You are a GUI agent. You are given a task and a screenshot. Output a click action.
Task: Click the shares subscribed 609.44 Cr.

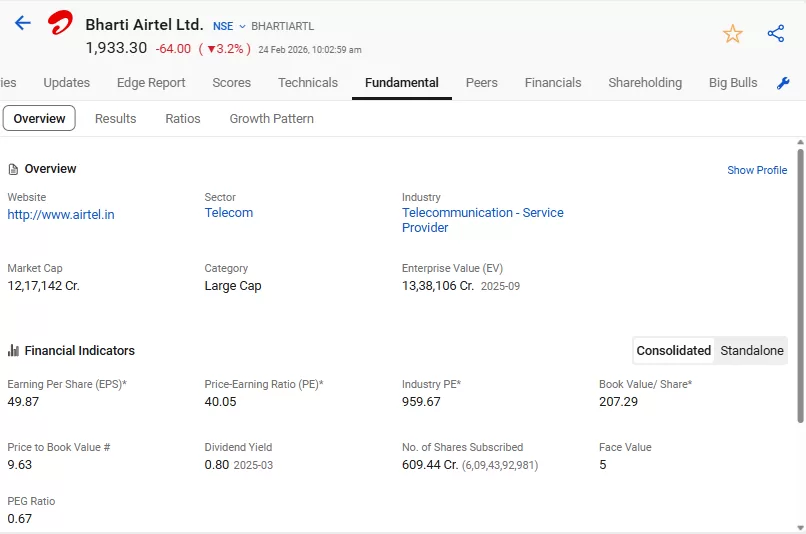430,465
